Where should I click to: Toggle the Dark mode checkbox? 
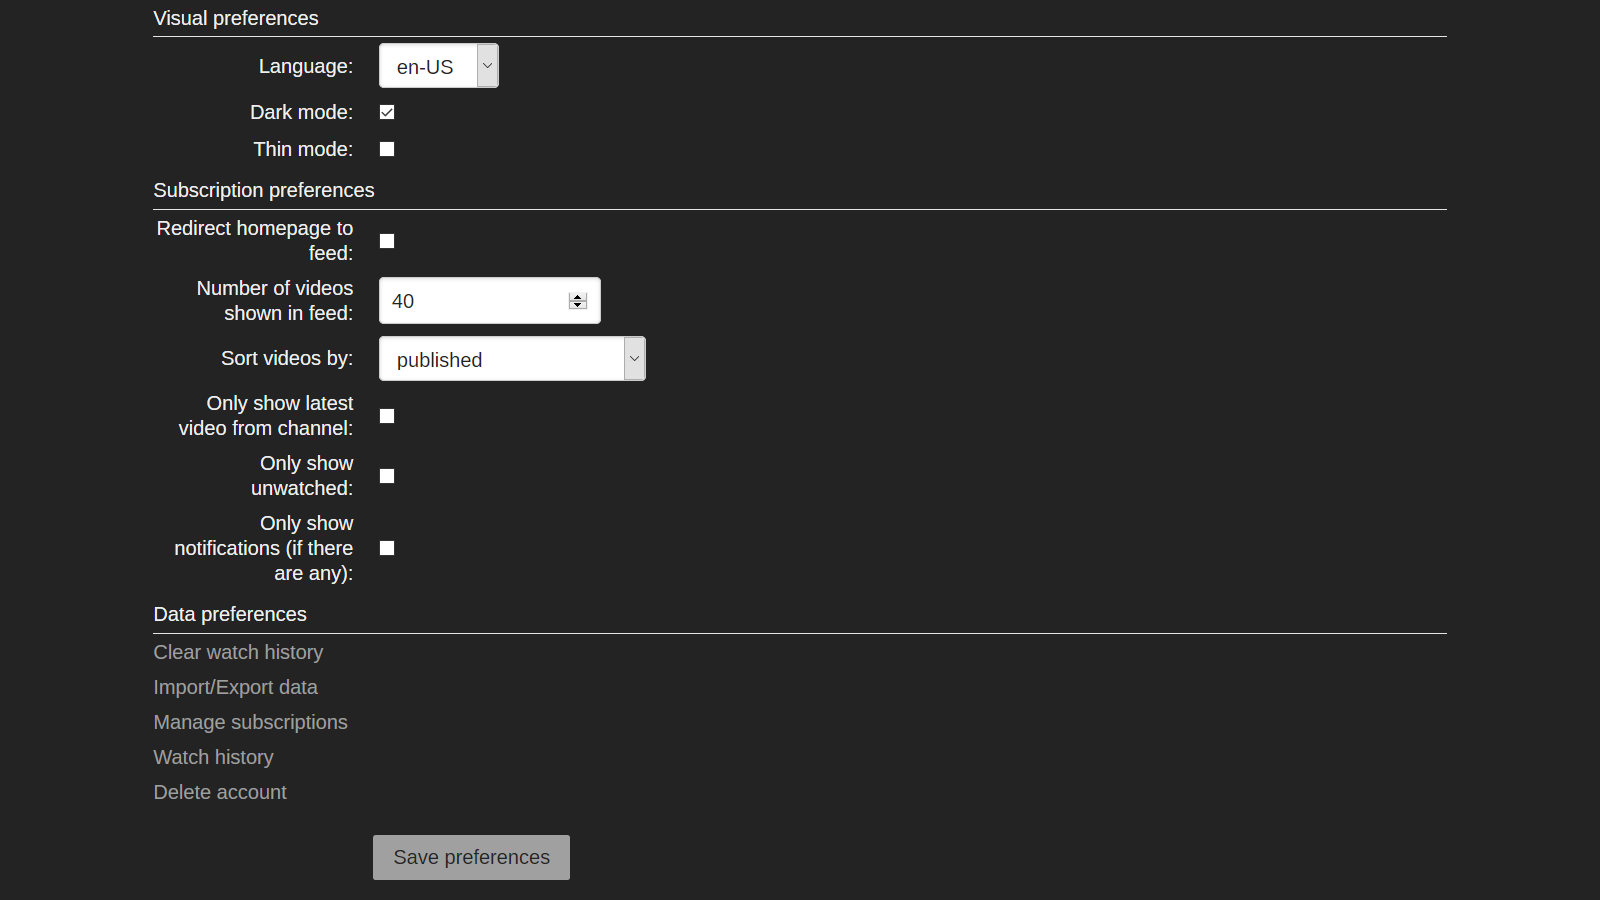tap(387, 112)
